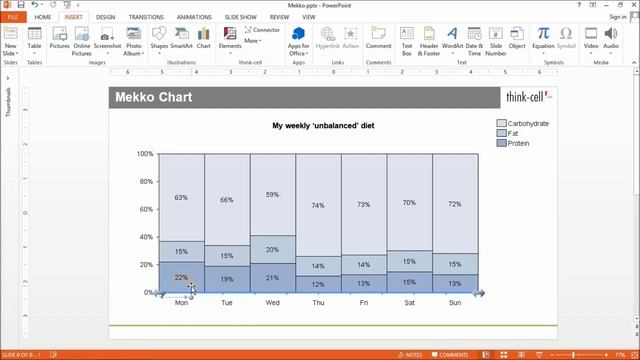Insert an Object
Screen dimensions: 640x360
pyautogui.click(x=517, y=38)
